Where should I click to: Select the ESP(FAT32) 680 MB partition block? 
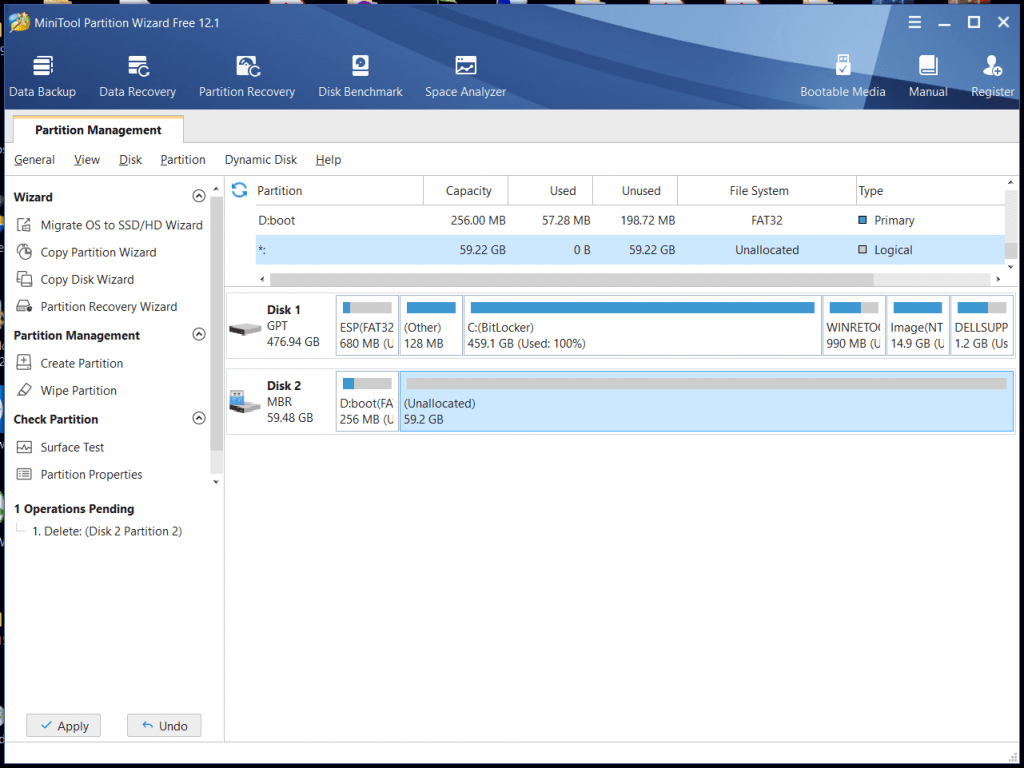coord(367,326)
